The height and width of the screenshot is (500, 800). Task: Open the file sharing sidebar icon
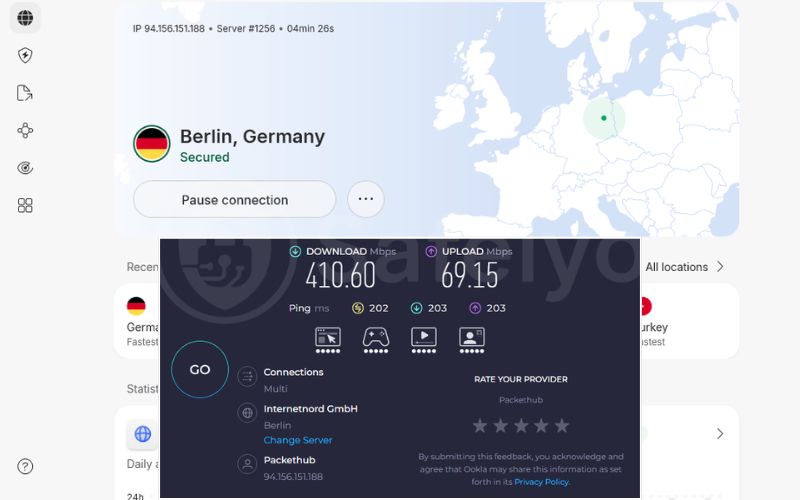click(x=25, y=93)
